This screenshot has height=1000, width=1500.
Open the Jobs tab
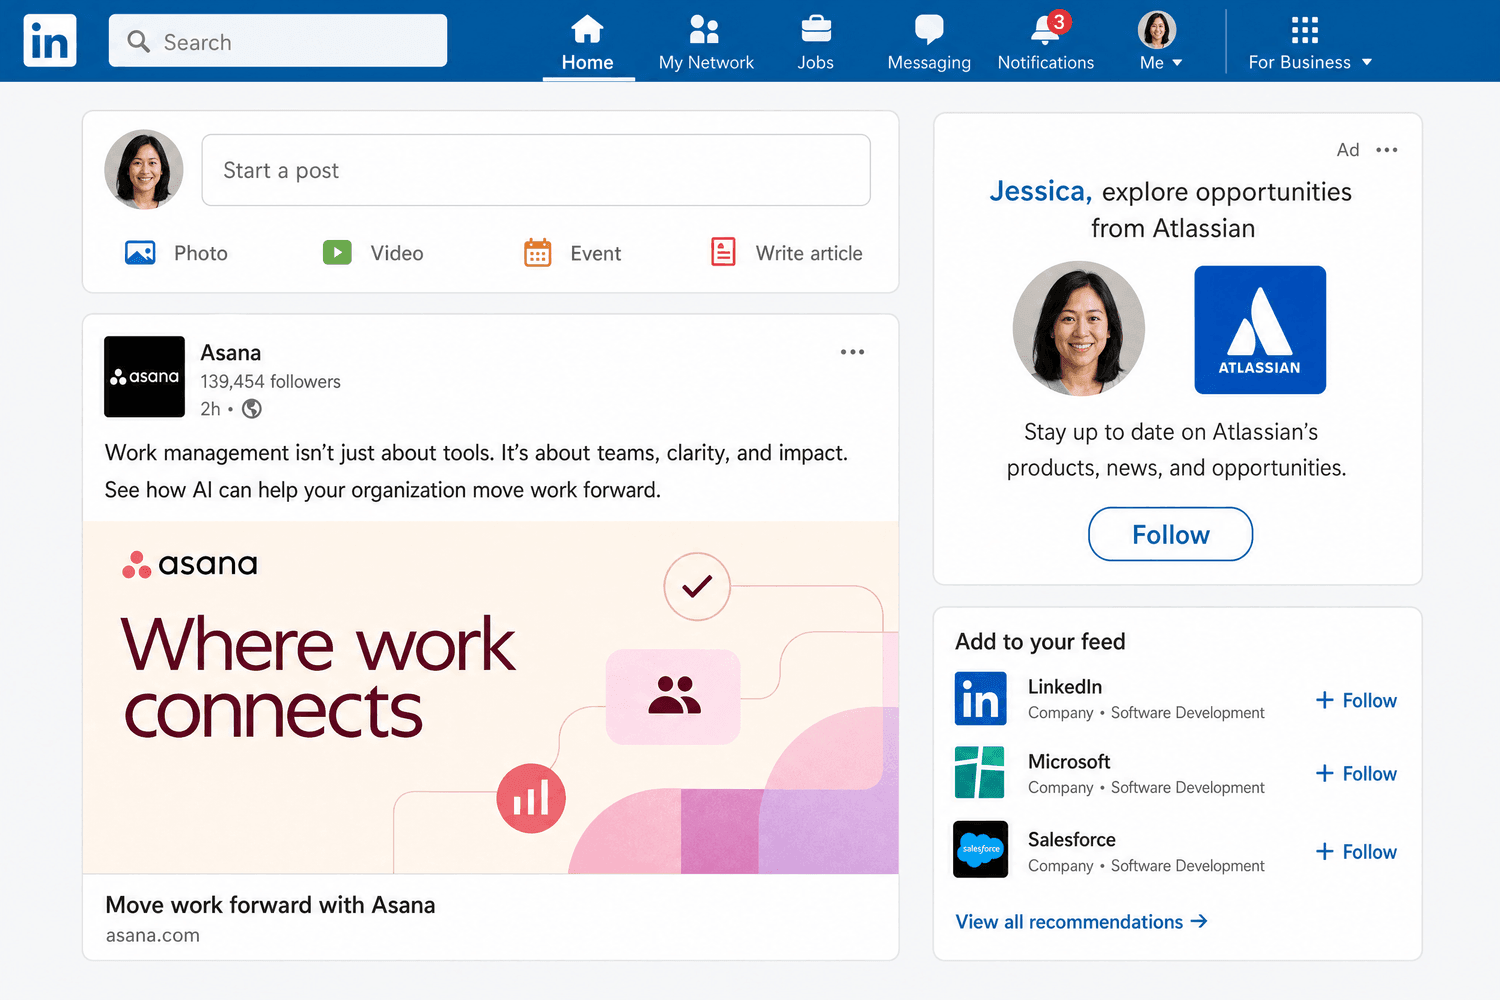coord(816,43)
